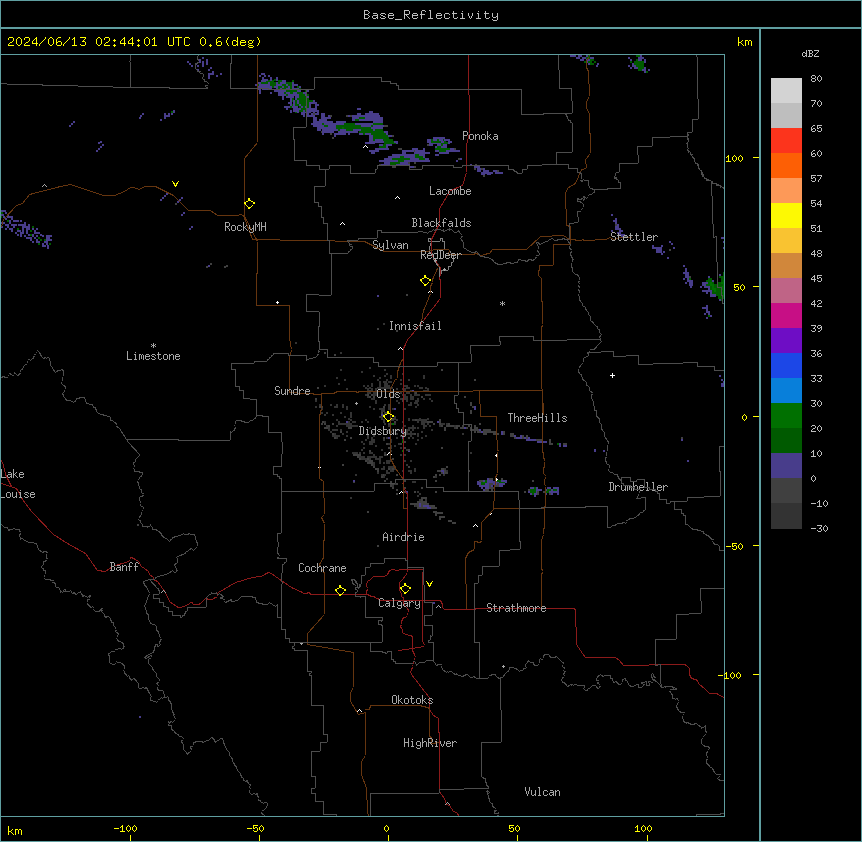The image size is (862, 842).
Task: Click the Blackfalds city label
Action: click(x=441, y=223)
